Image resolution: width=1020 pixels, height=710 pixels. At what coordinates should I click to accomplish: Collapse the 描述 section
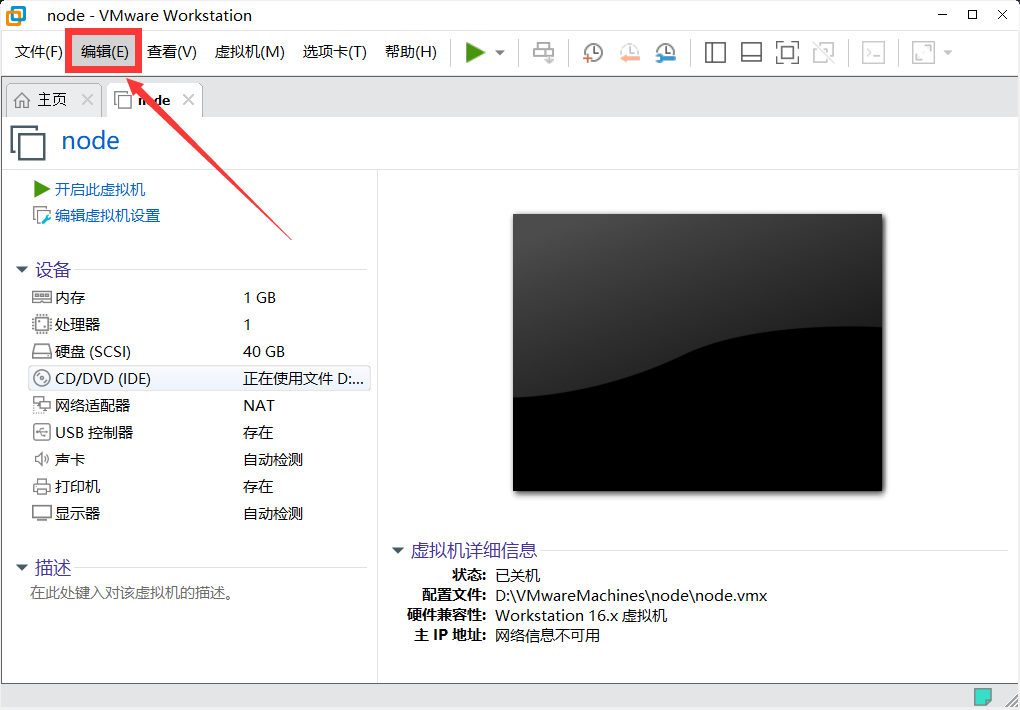(x=22, y=567)
